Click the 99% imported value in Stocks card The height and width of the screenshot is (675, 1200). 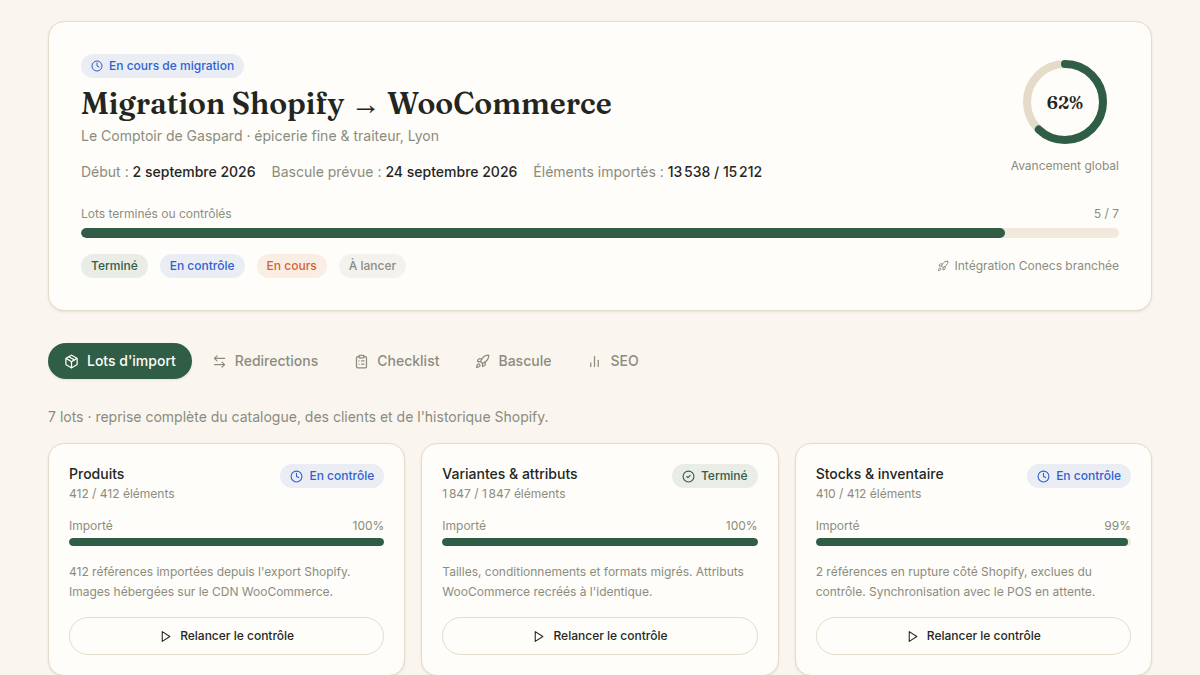coord(1117,526)
